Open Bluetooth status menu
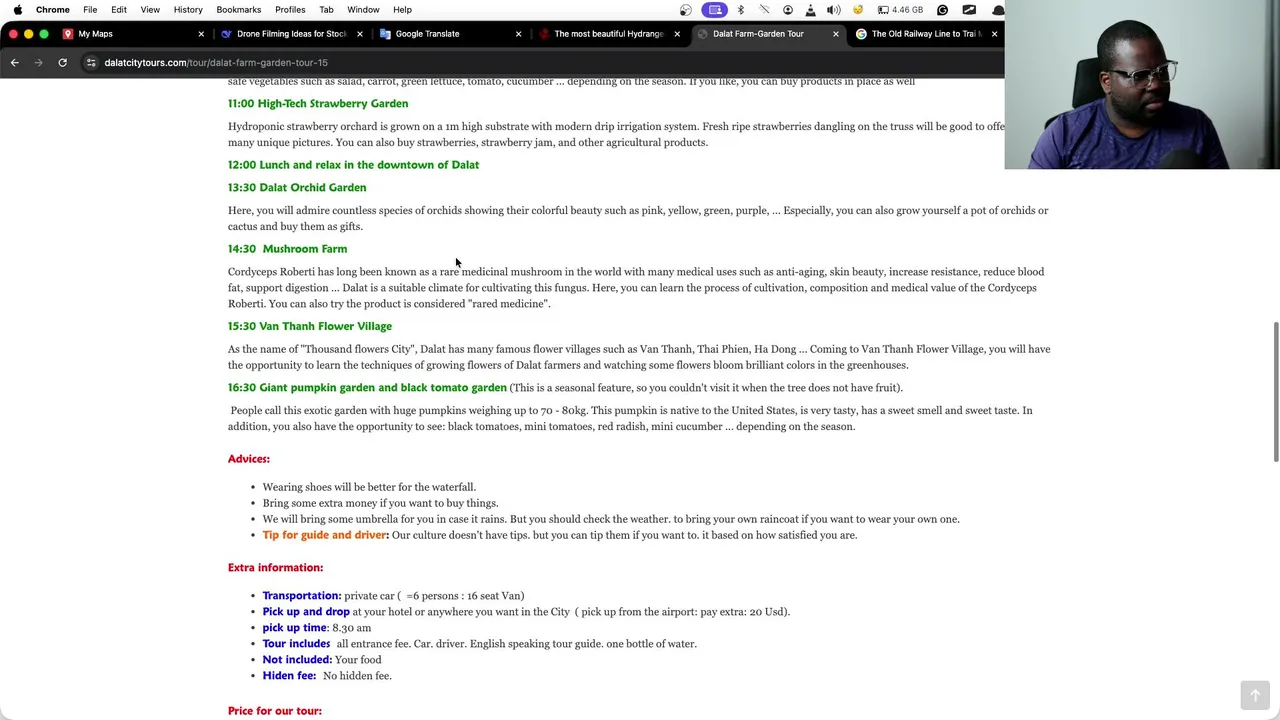 tap(741, 10)
